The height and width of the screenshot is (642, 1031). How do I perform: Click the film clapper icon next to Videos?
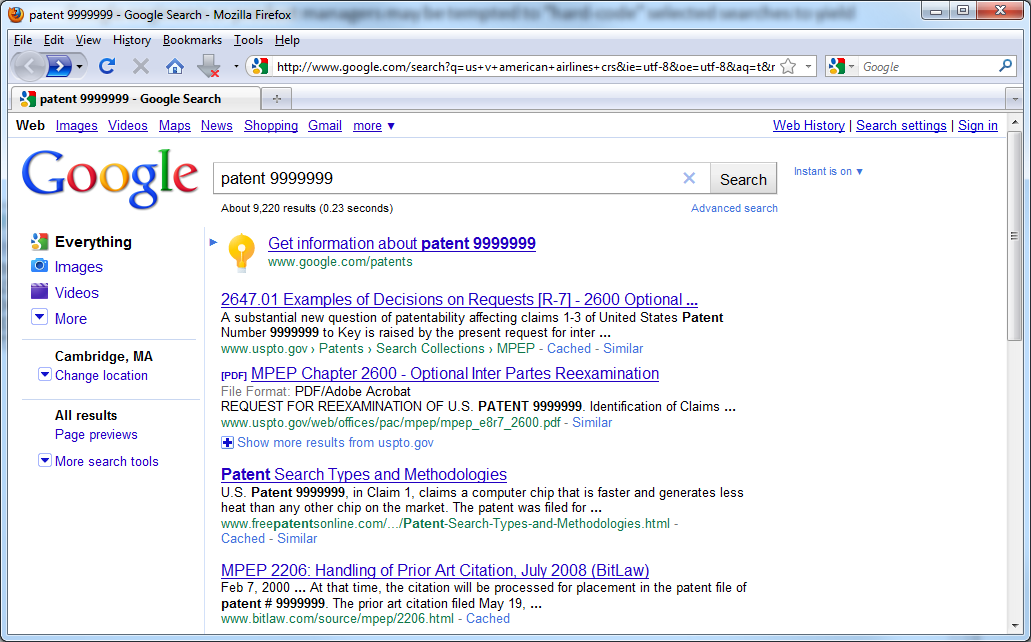coord(39,291)
